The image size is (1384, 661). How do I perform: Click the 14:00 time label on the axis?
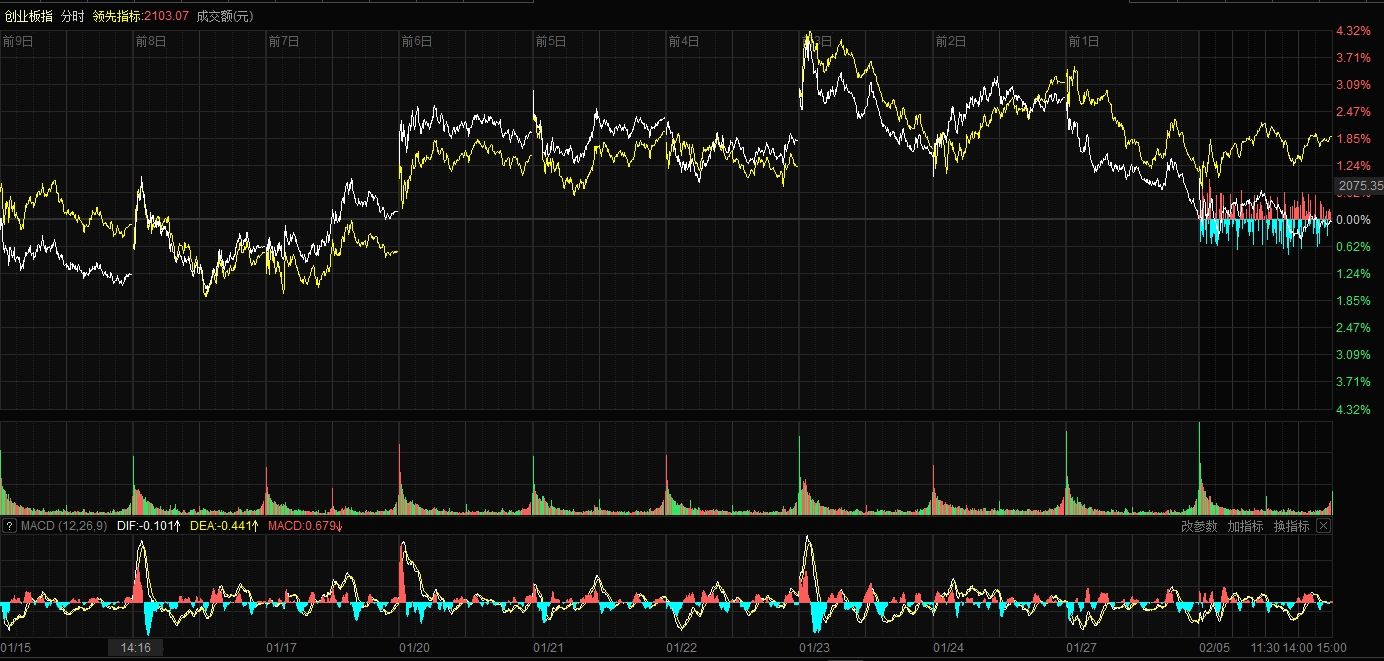tap(1299, 648)
